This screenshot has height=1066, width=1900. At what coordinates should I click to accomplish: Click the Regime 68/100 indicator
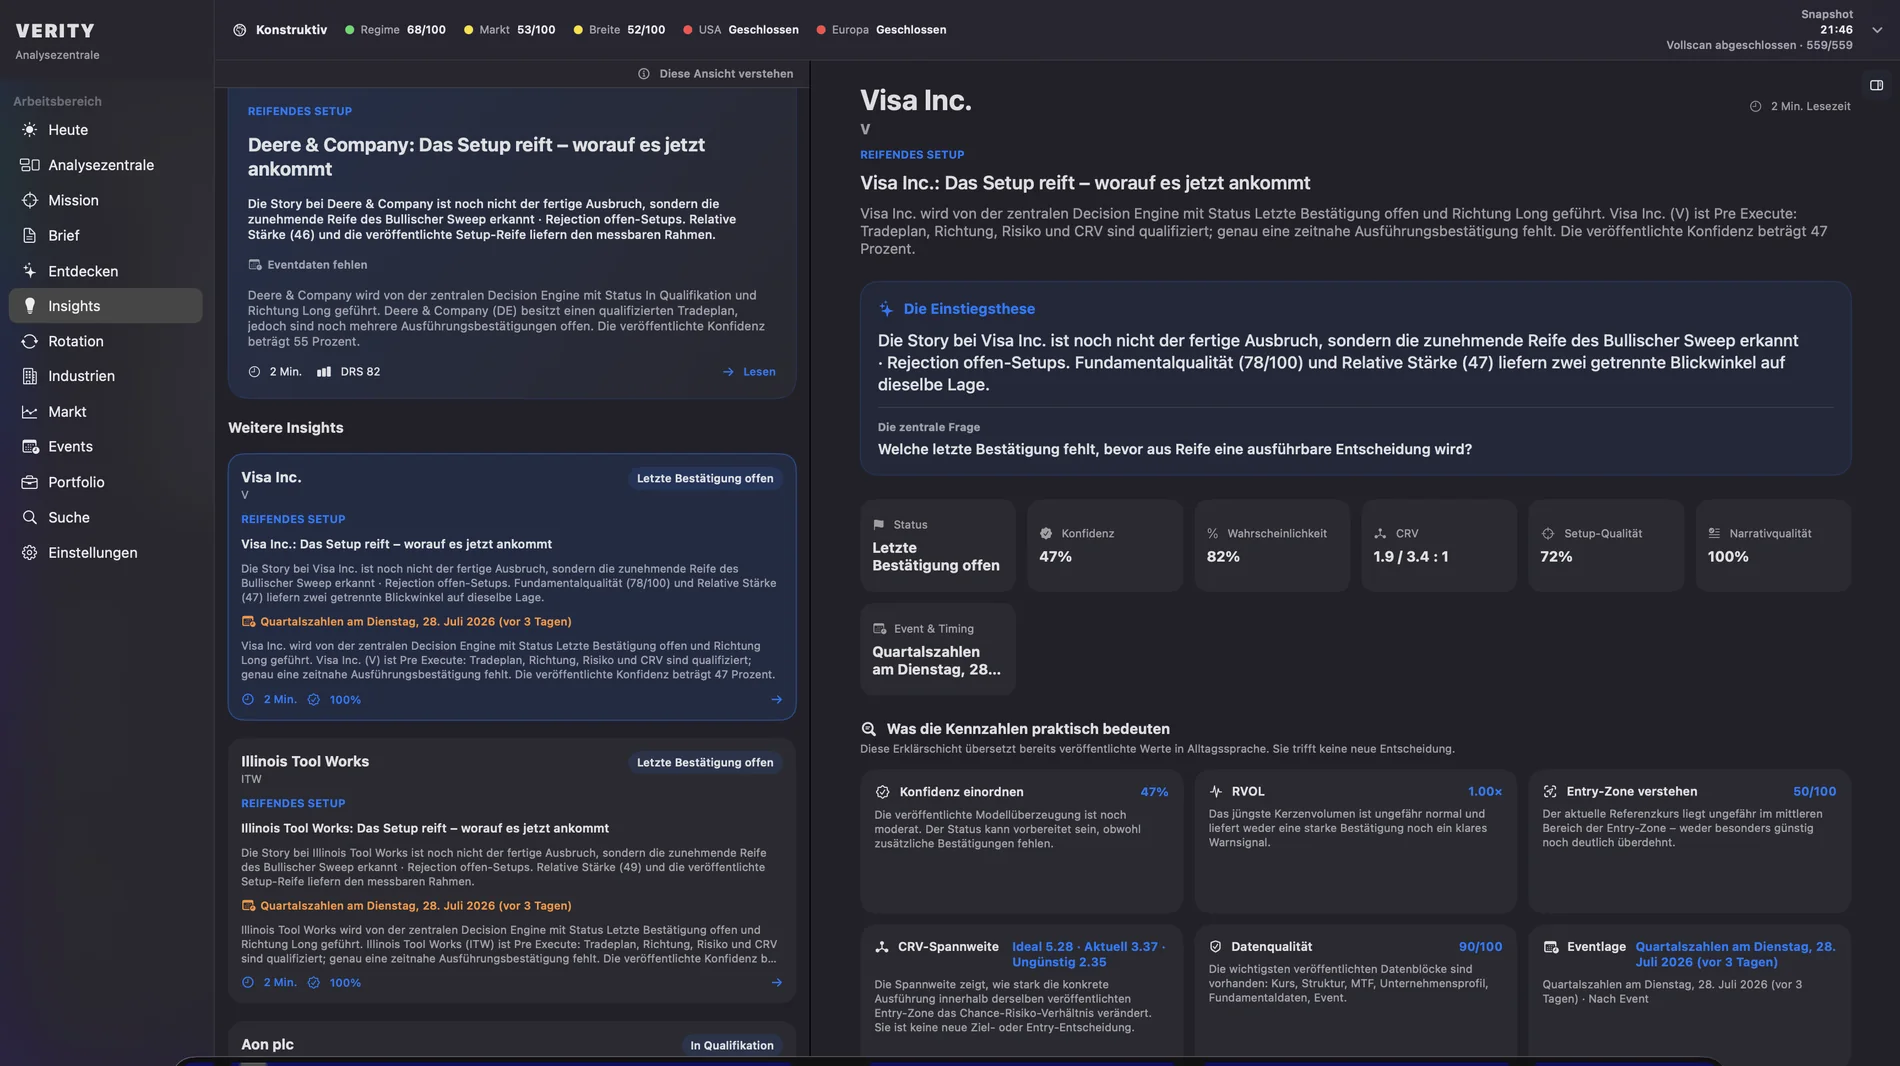[x=395, y=30]
